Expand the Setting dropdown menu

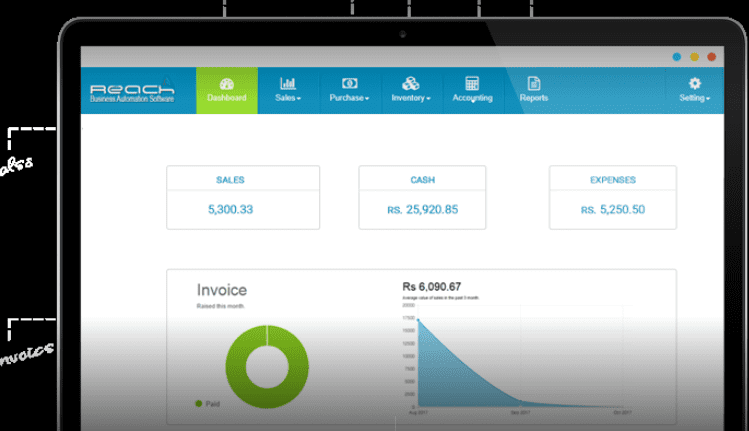[708, 98]
